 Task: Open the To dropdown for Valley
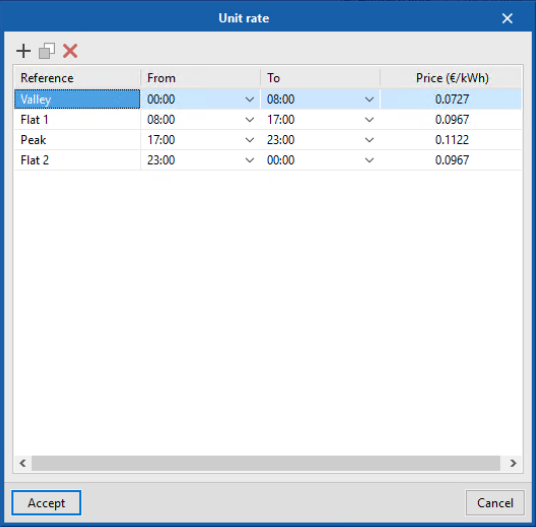369,99
